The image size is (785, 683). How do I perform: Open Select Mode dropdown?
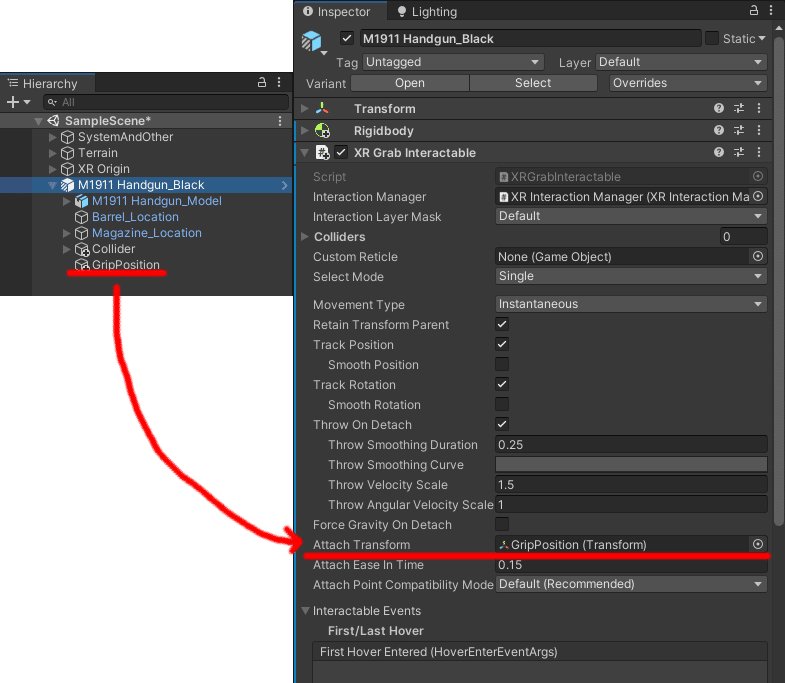click(631, 276)
